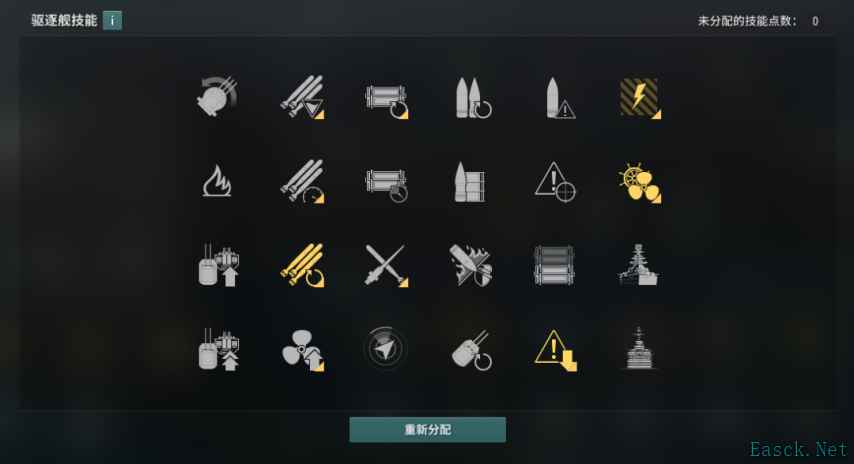Viewport: 854px width, 464px height.
Task: Click the 重新分配 reset skills button
Action: pyautogui.click(x=428, y=430)
